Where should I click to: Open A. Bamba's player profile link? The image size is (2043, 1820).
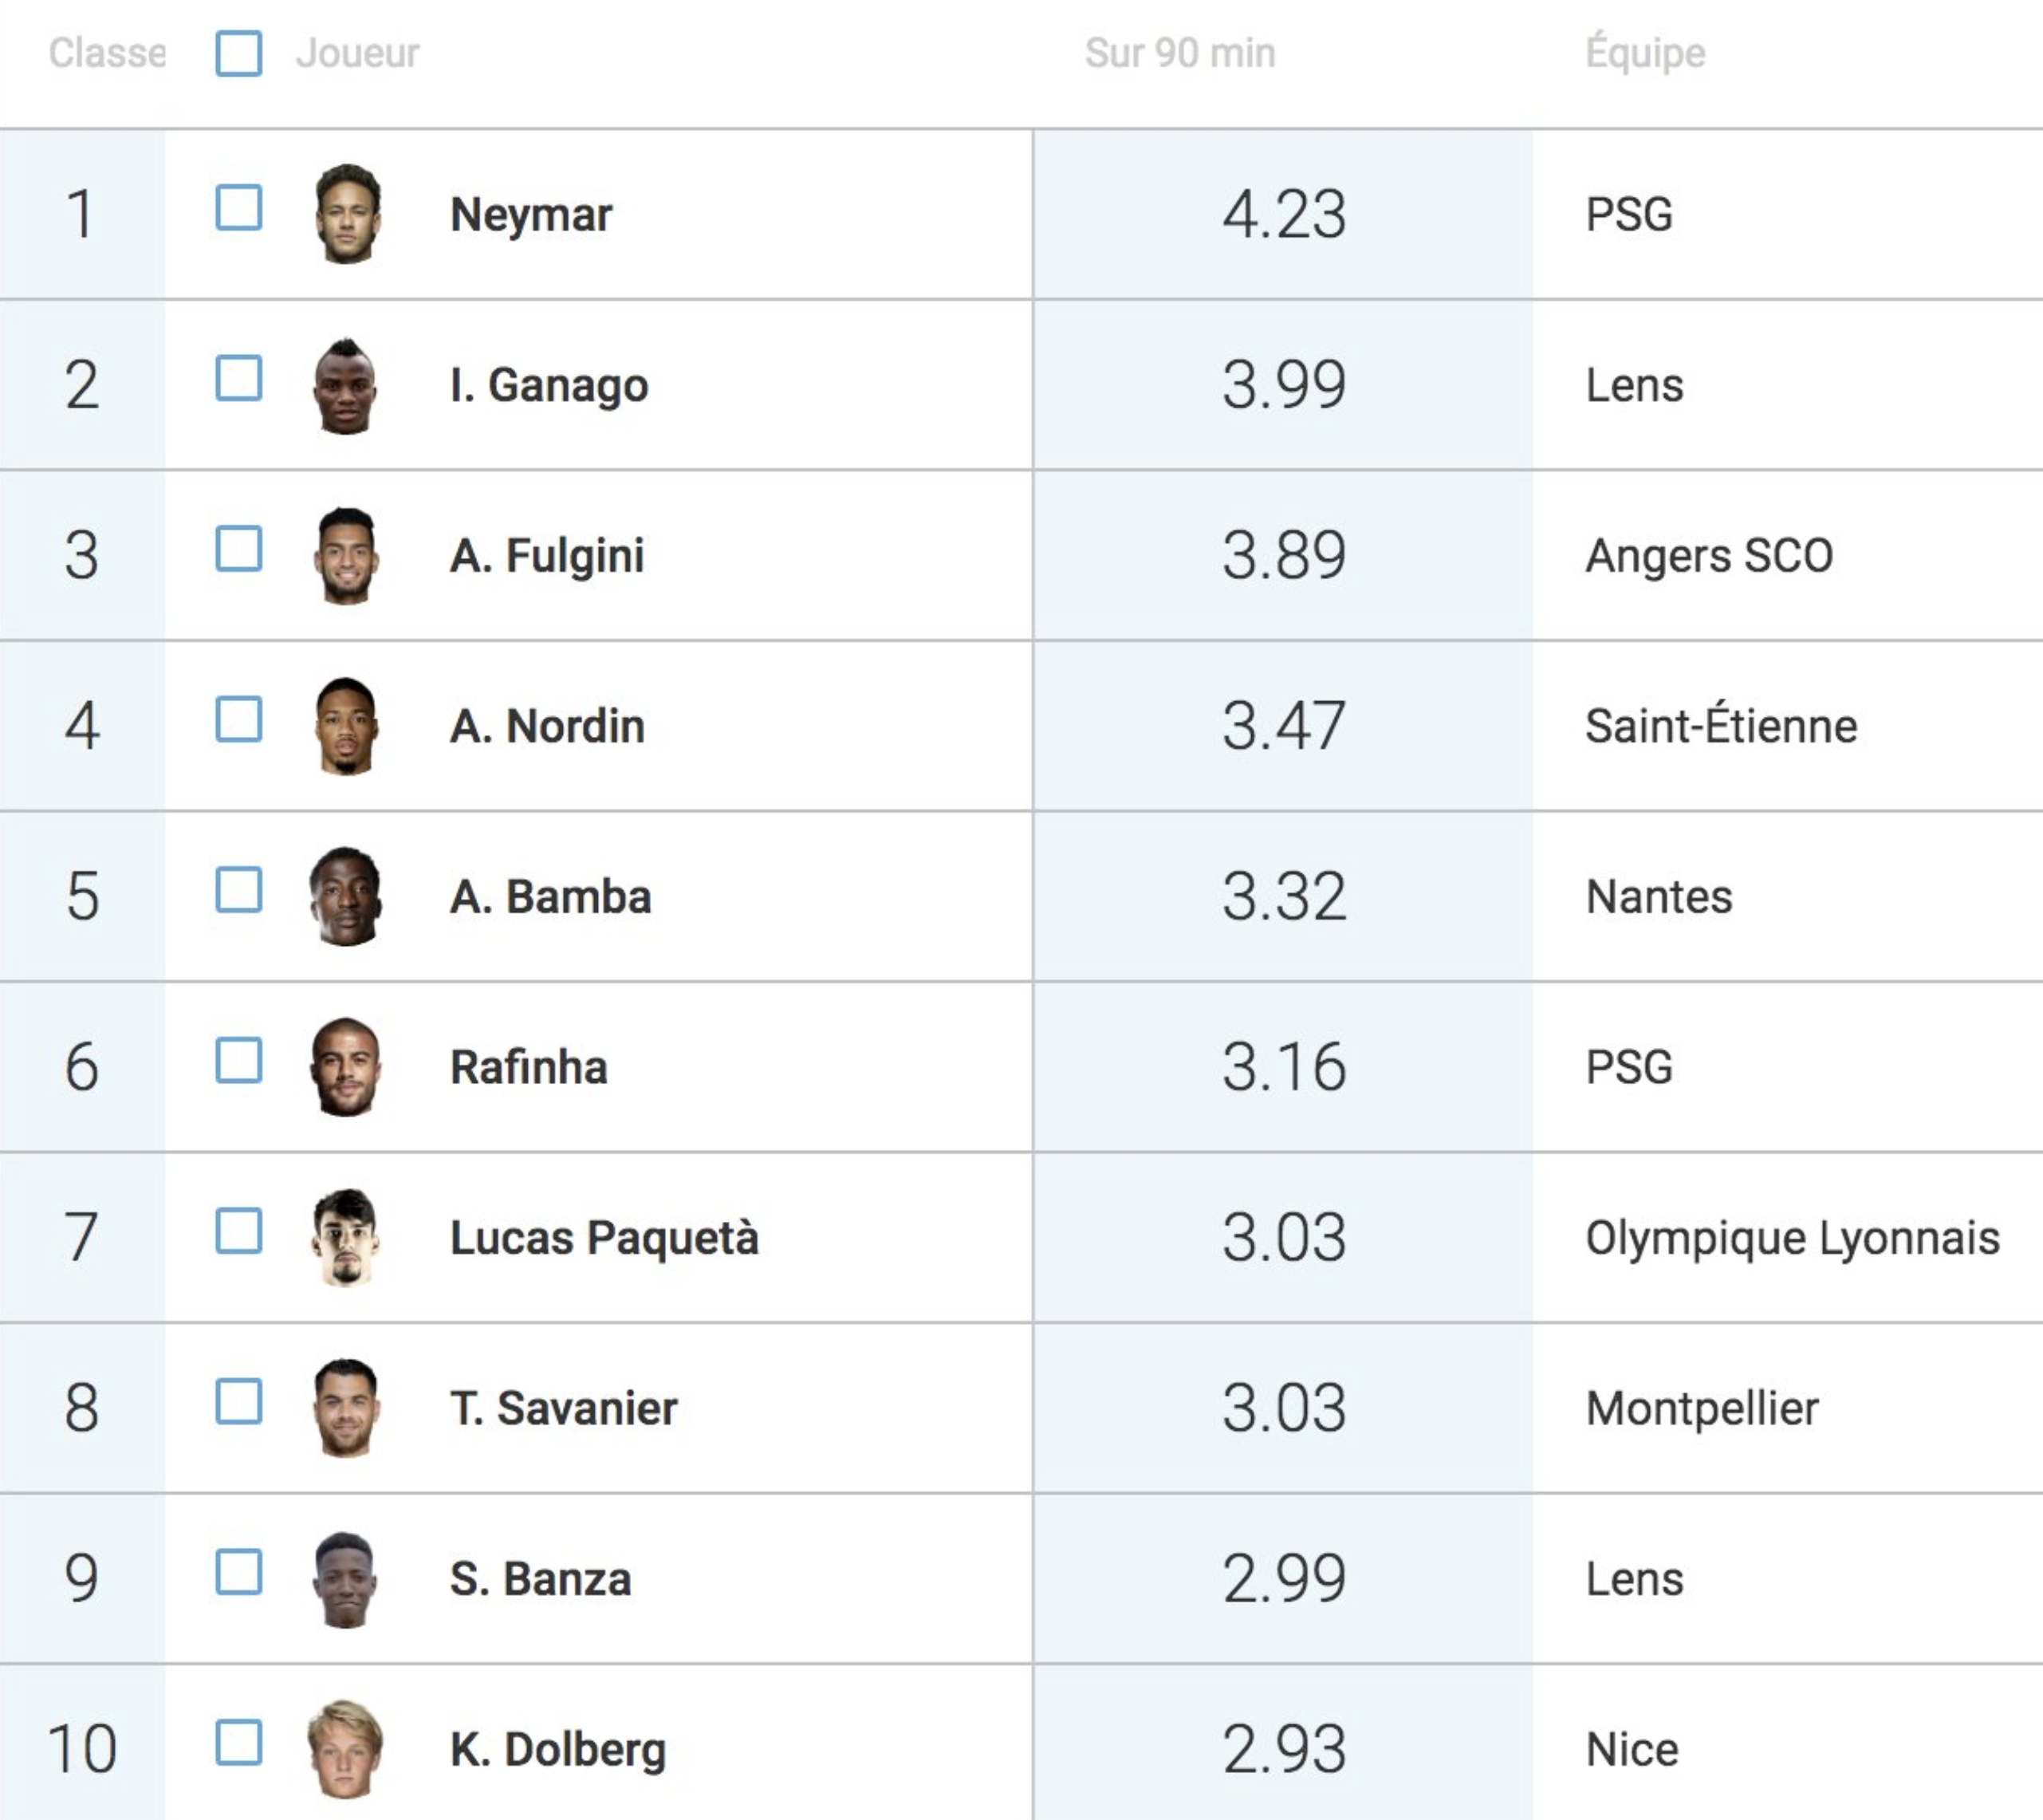pos(550,897)
